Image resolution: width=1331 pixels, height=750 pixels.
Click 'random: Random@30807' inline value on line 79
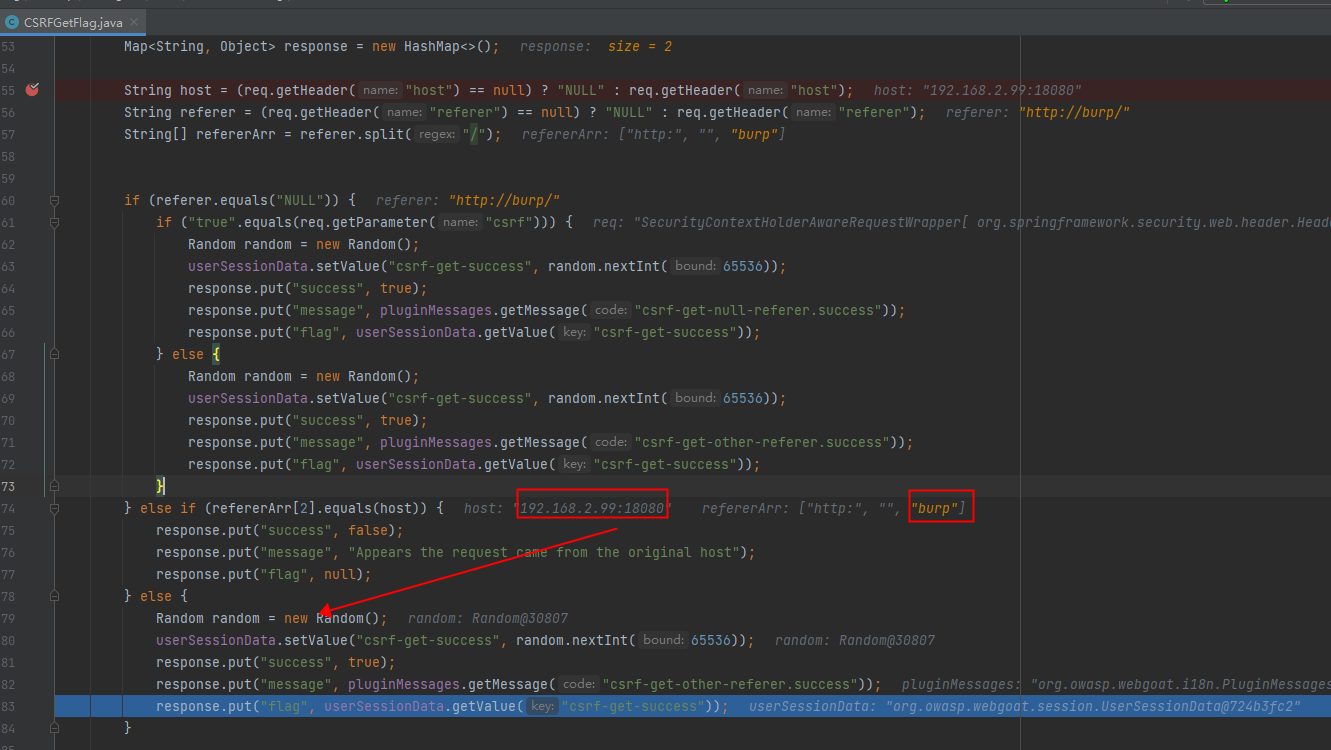(x=488, y=618)
